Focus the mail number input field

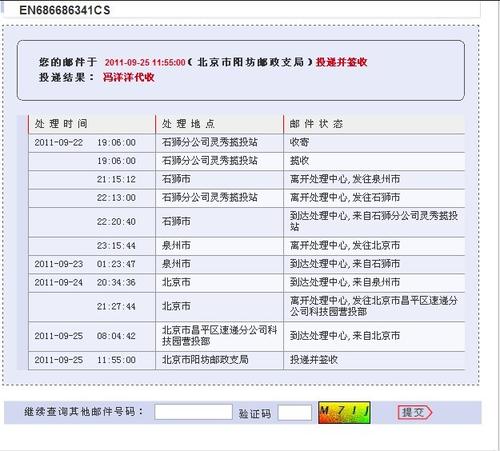(x=193, y=412)
